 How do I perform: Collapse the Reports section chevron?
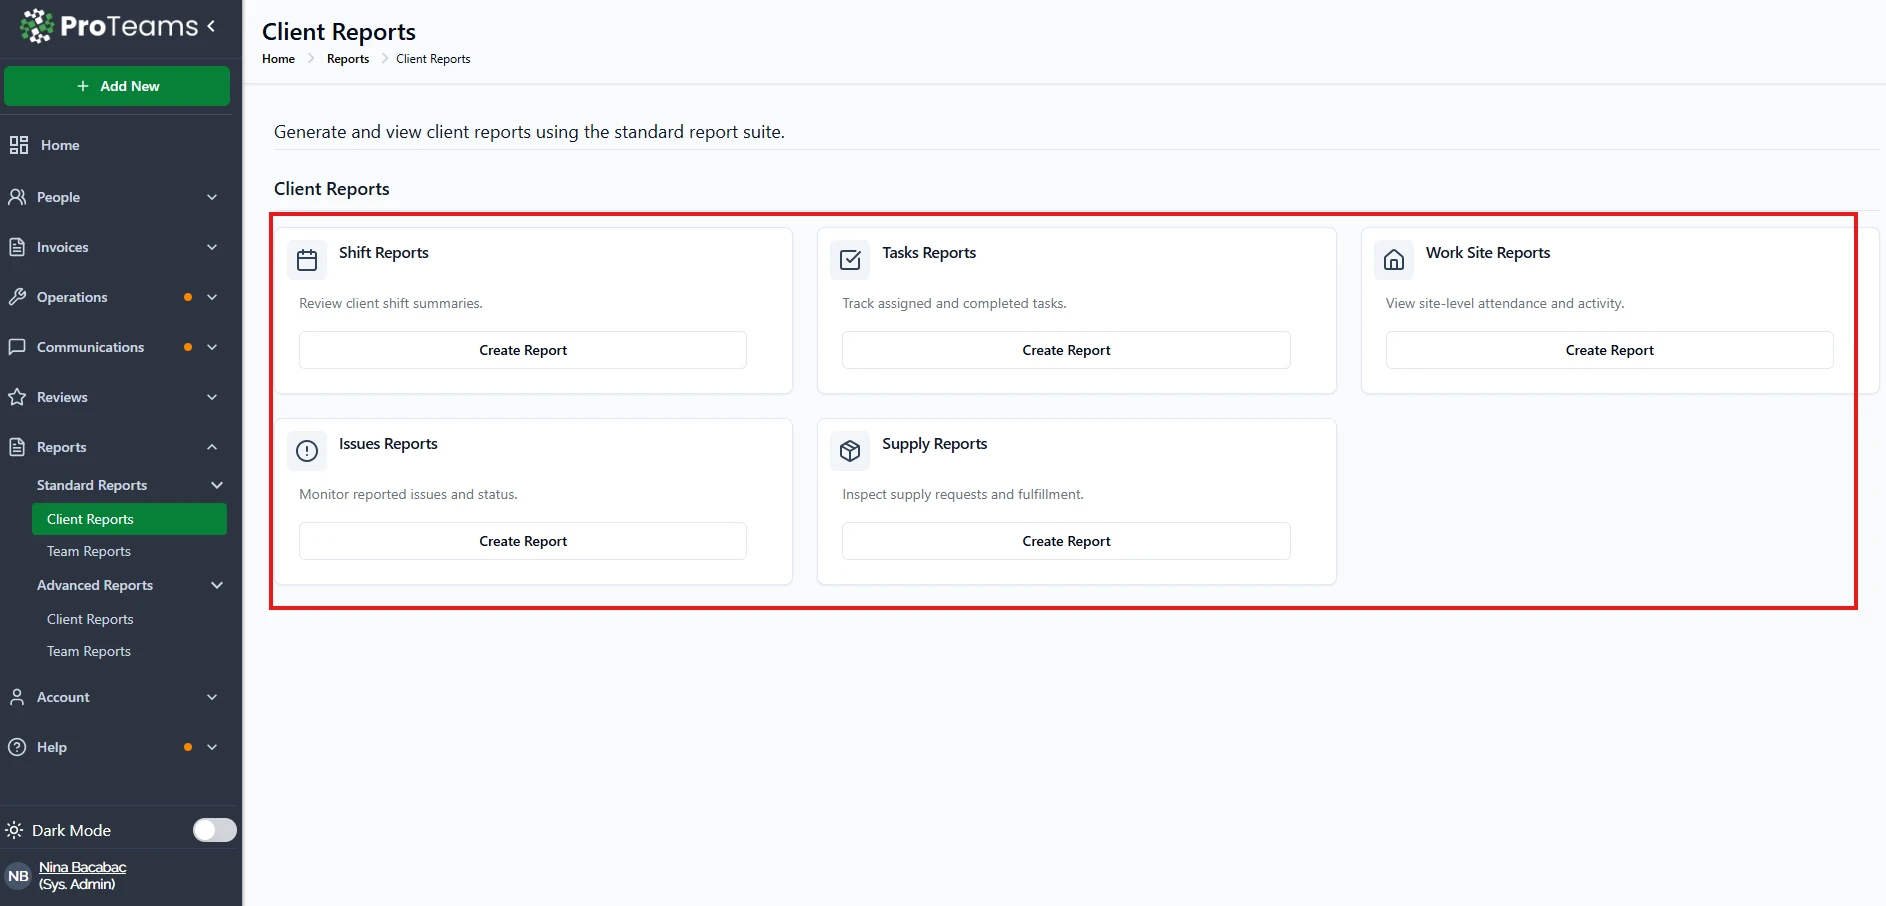[212, 447]
